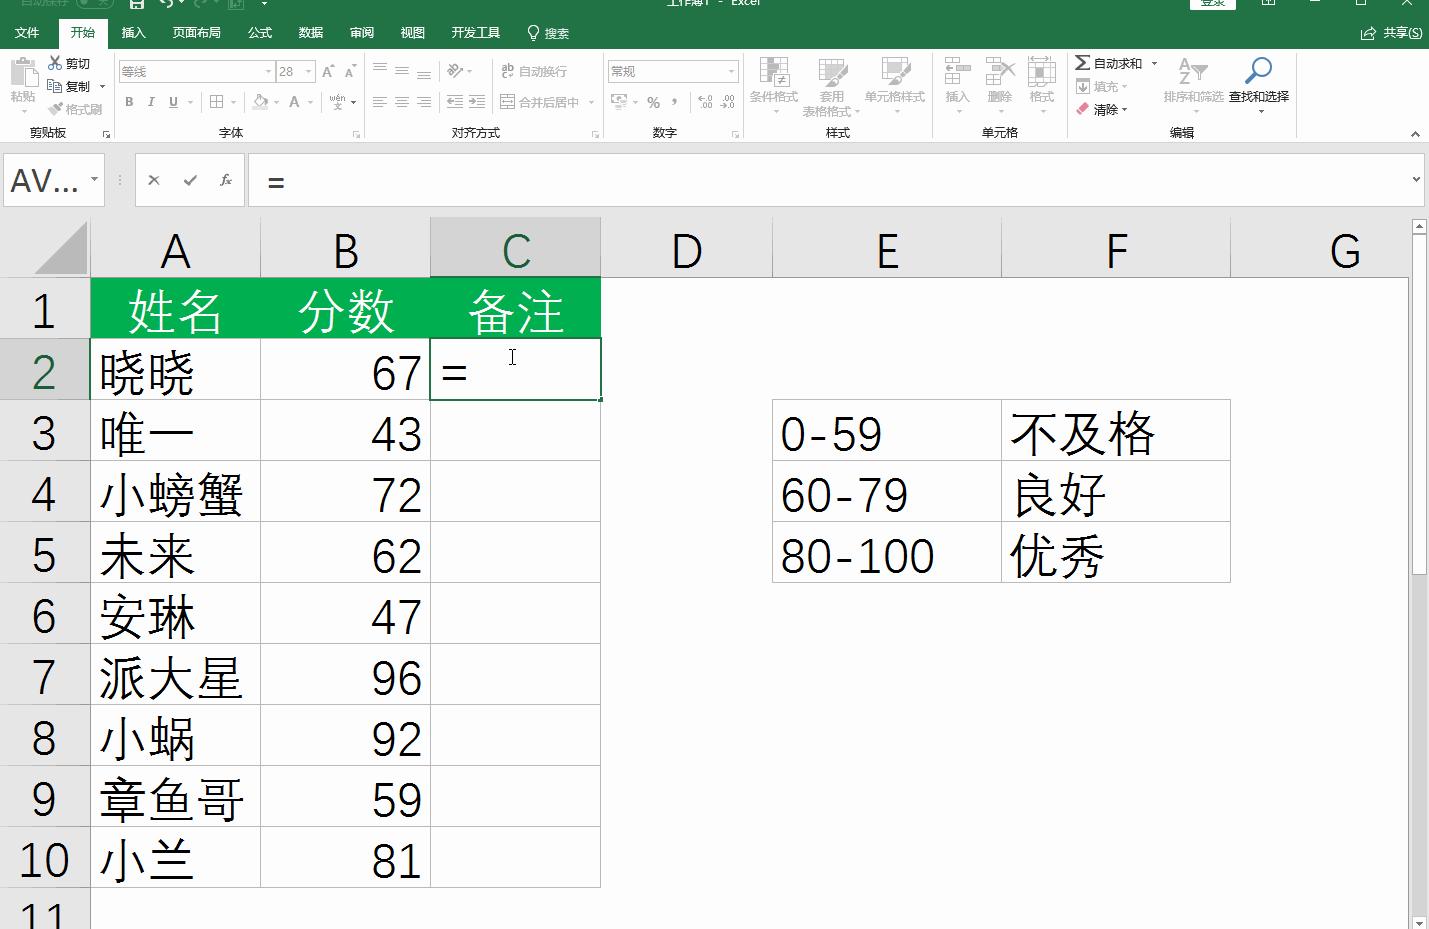Toggle italic formatting with the I icon
This screenshot has width=1429, height=929.
[151, 101]
